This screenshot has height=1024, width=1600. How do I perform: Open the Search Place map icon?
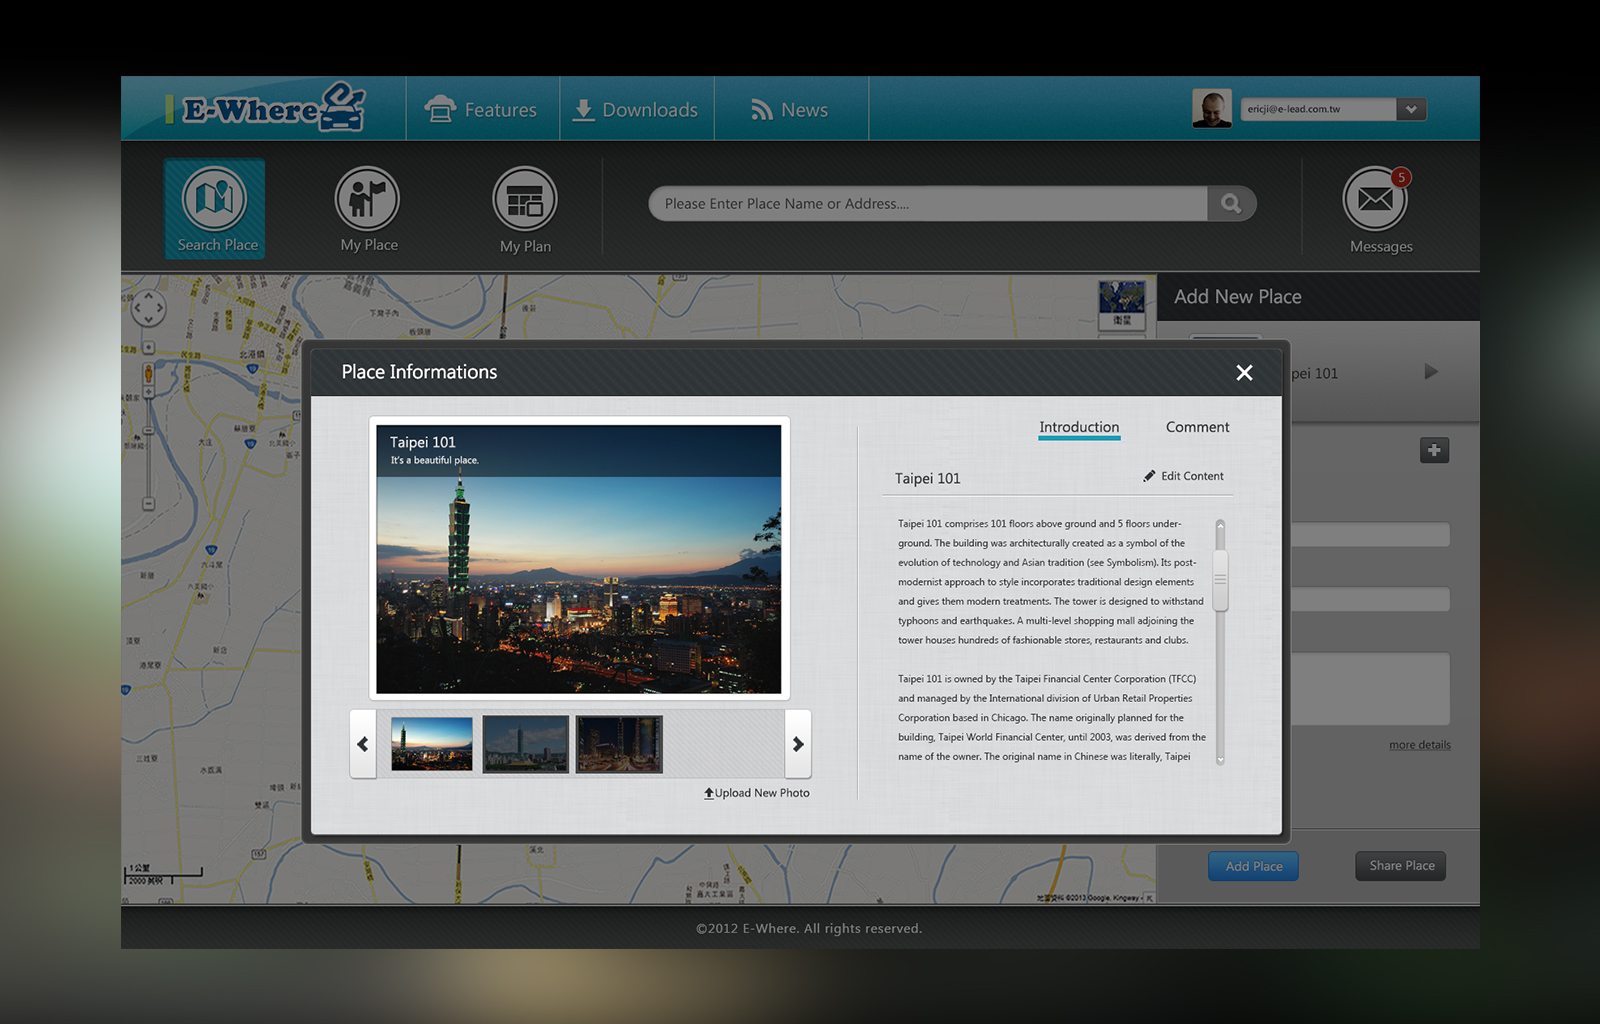[x=214, y=200]
